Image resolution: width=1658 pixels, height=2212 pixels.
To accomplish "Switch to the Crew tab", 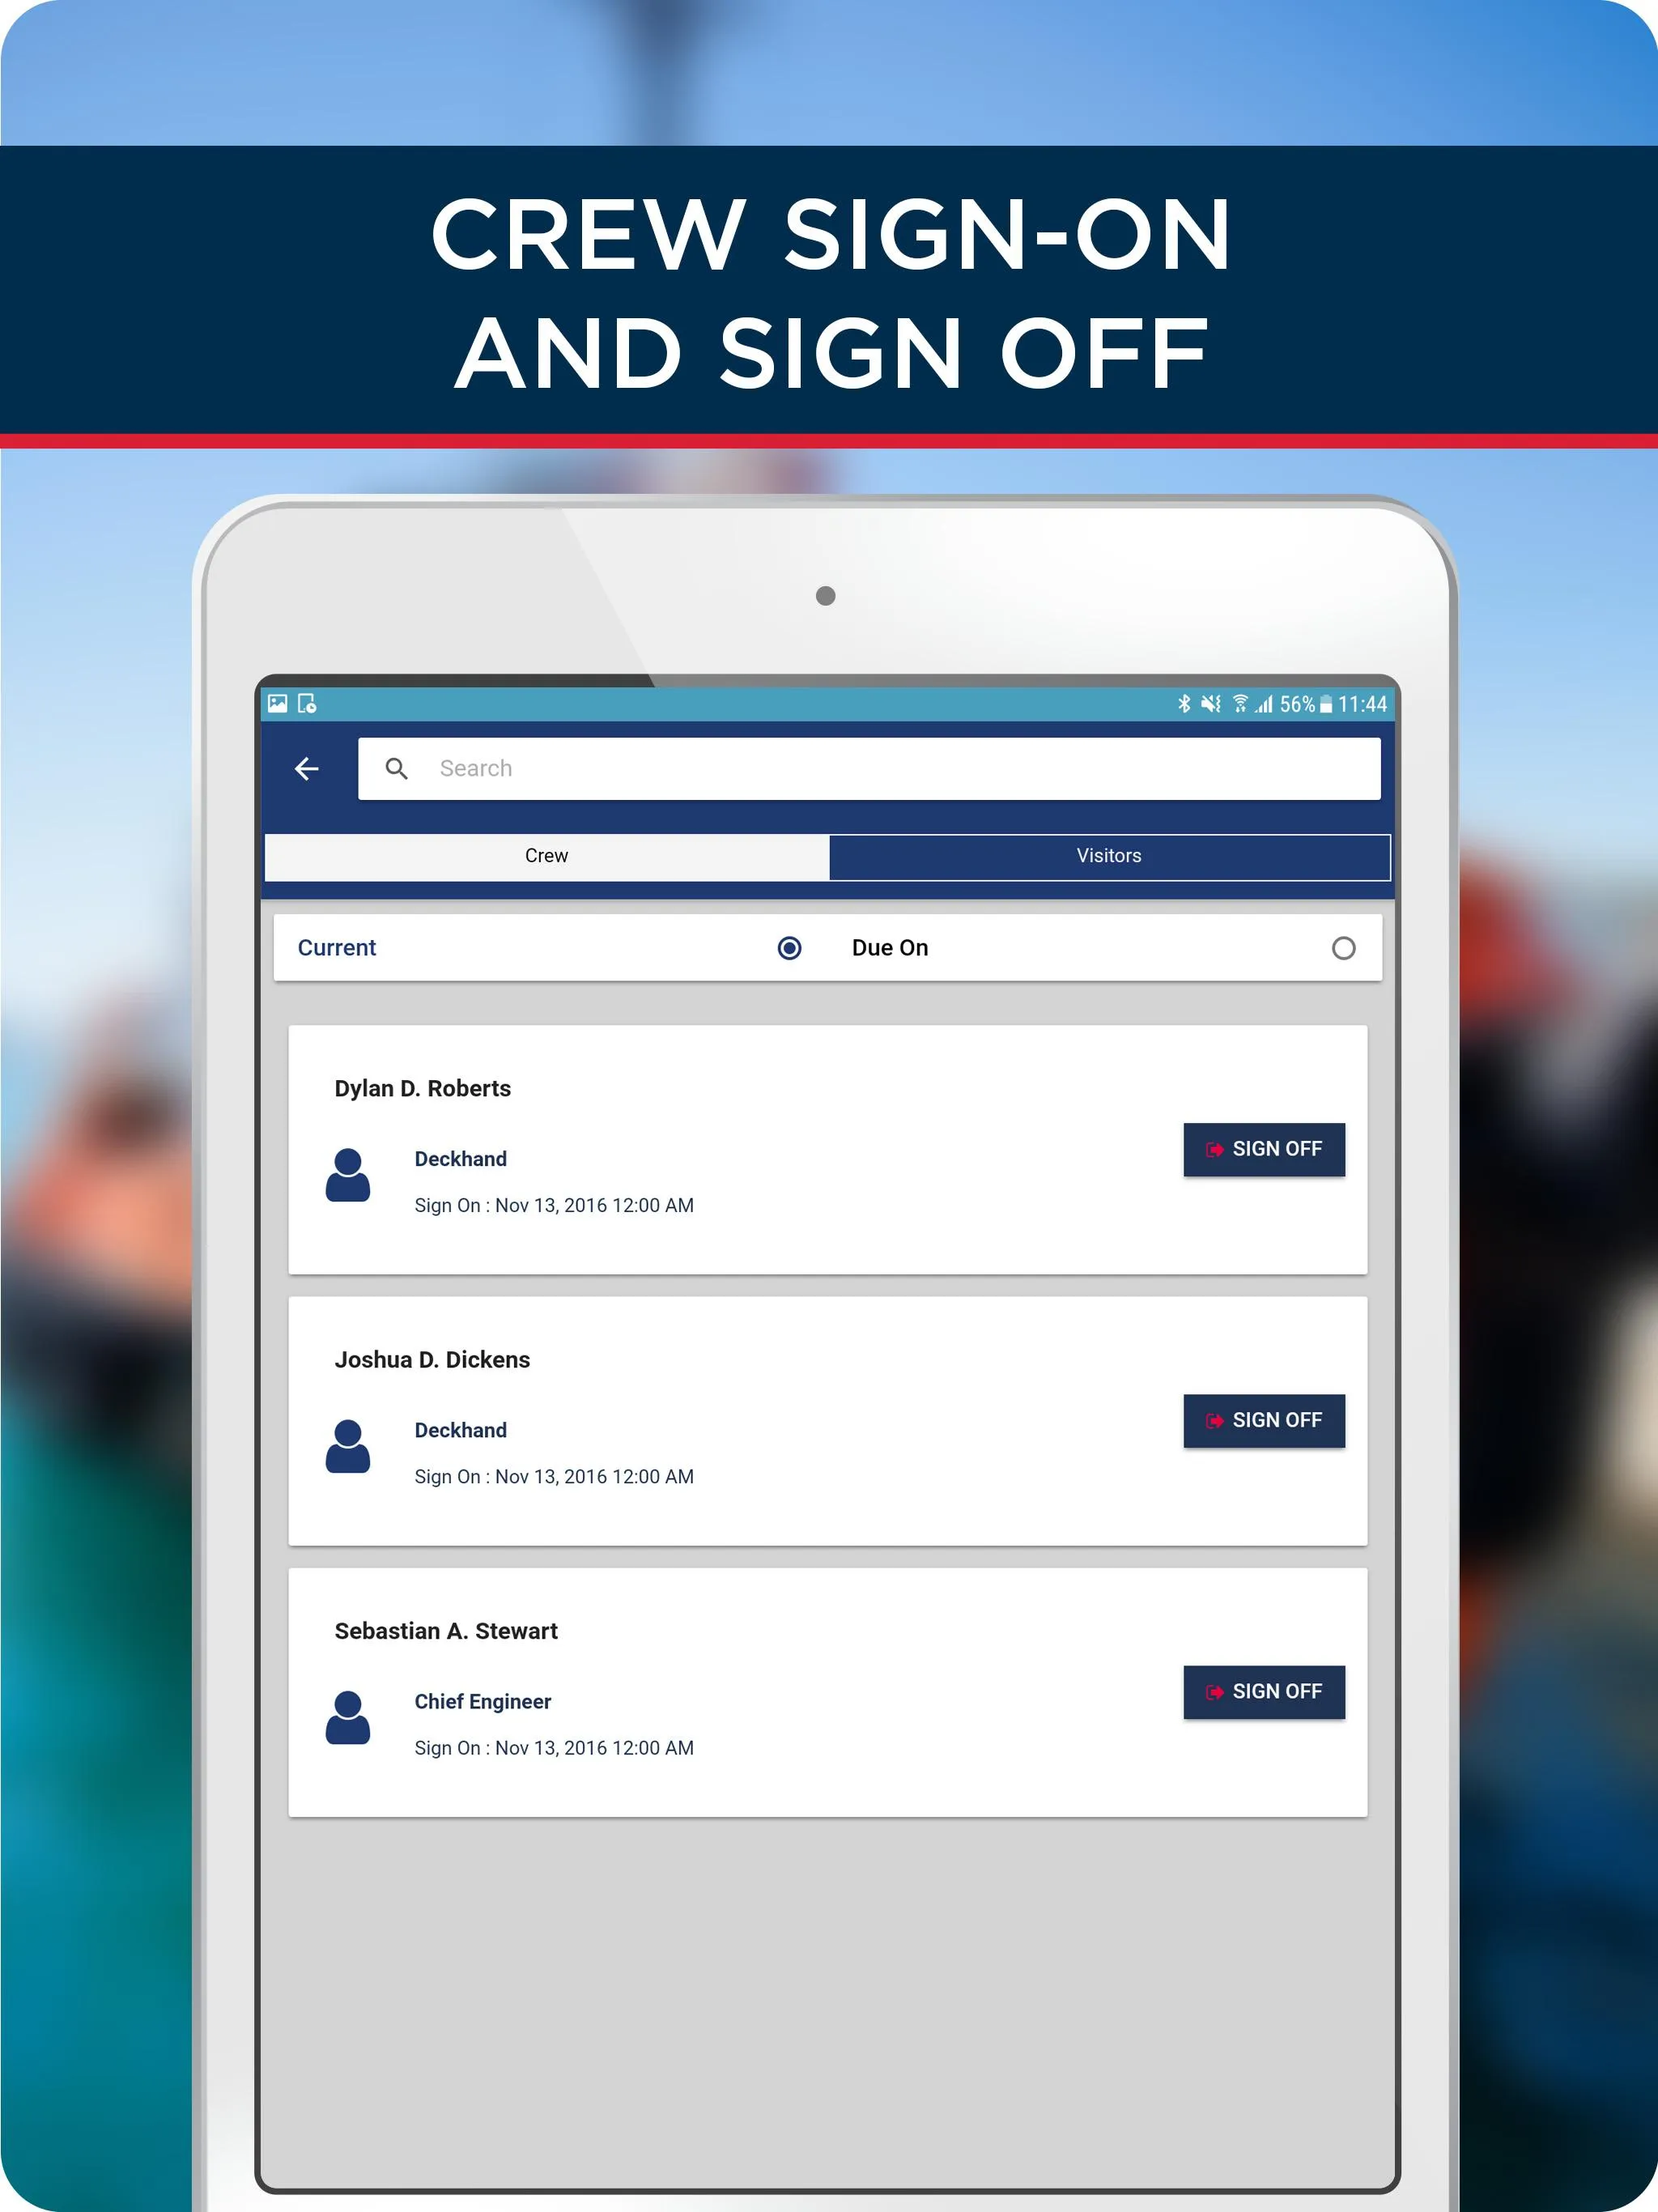I will [x=546, y=857].
